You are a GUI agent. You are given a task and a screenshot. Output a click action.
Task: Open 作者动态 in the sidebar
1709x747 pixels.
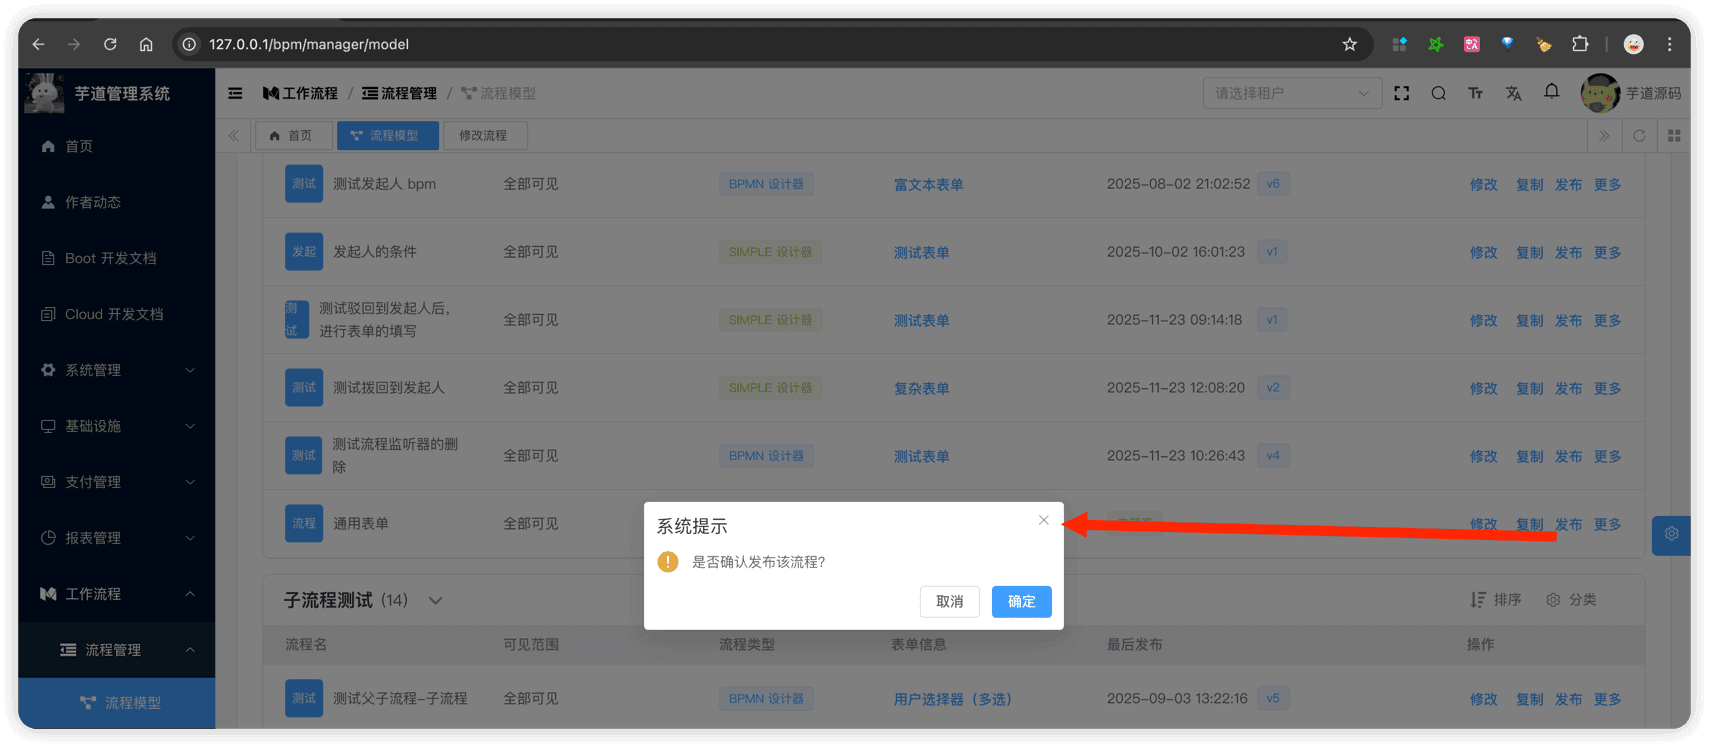click(117, 202)
